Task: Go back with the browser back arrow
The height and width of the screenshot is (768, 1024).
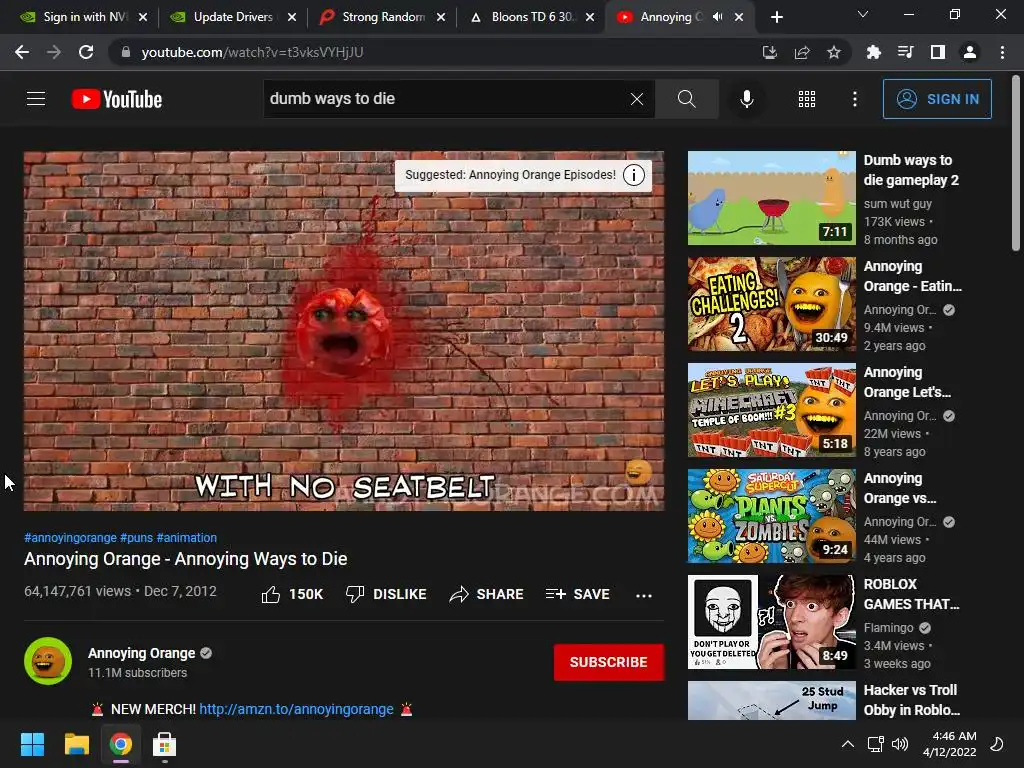Action: pos(22,52)
